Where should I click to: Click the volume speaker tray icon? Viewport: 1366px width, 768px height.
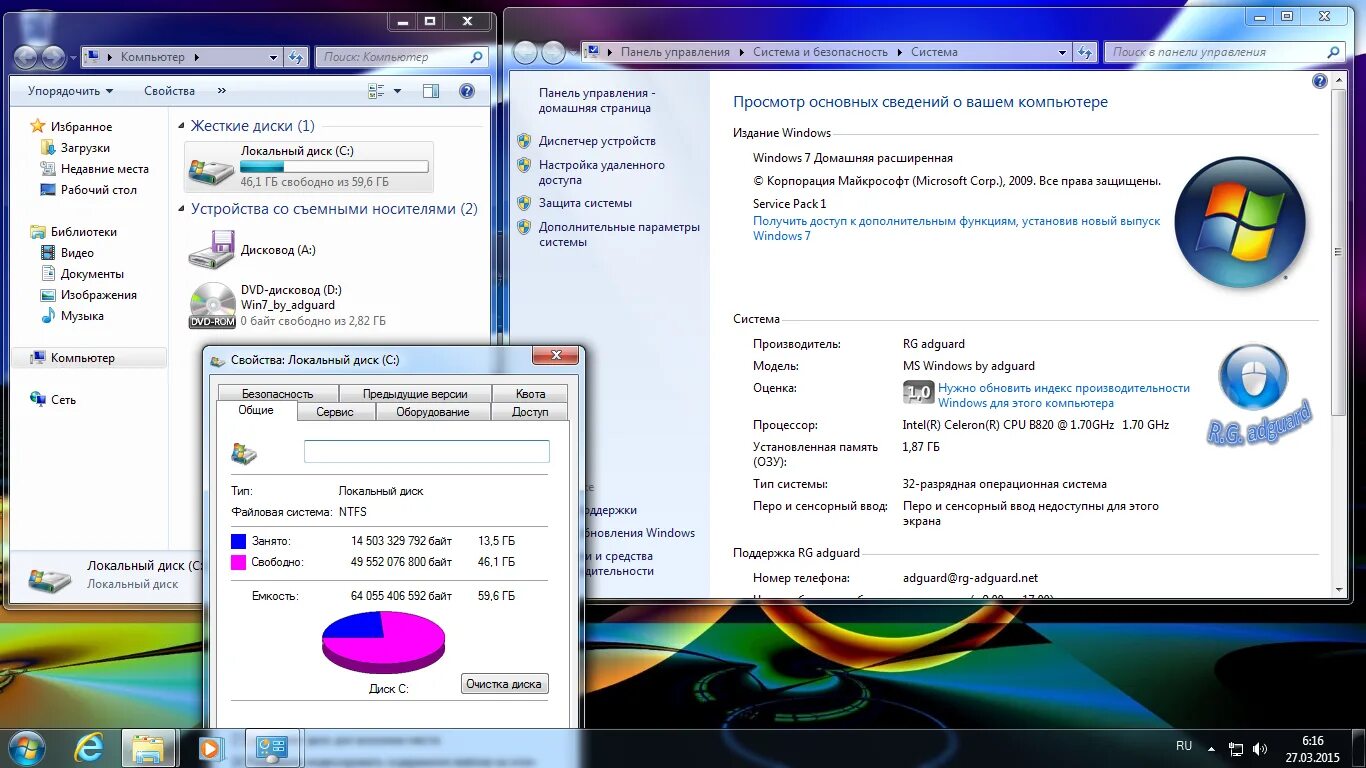pyautogui.click(x=1260, y=749)
